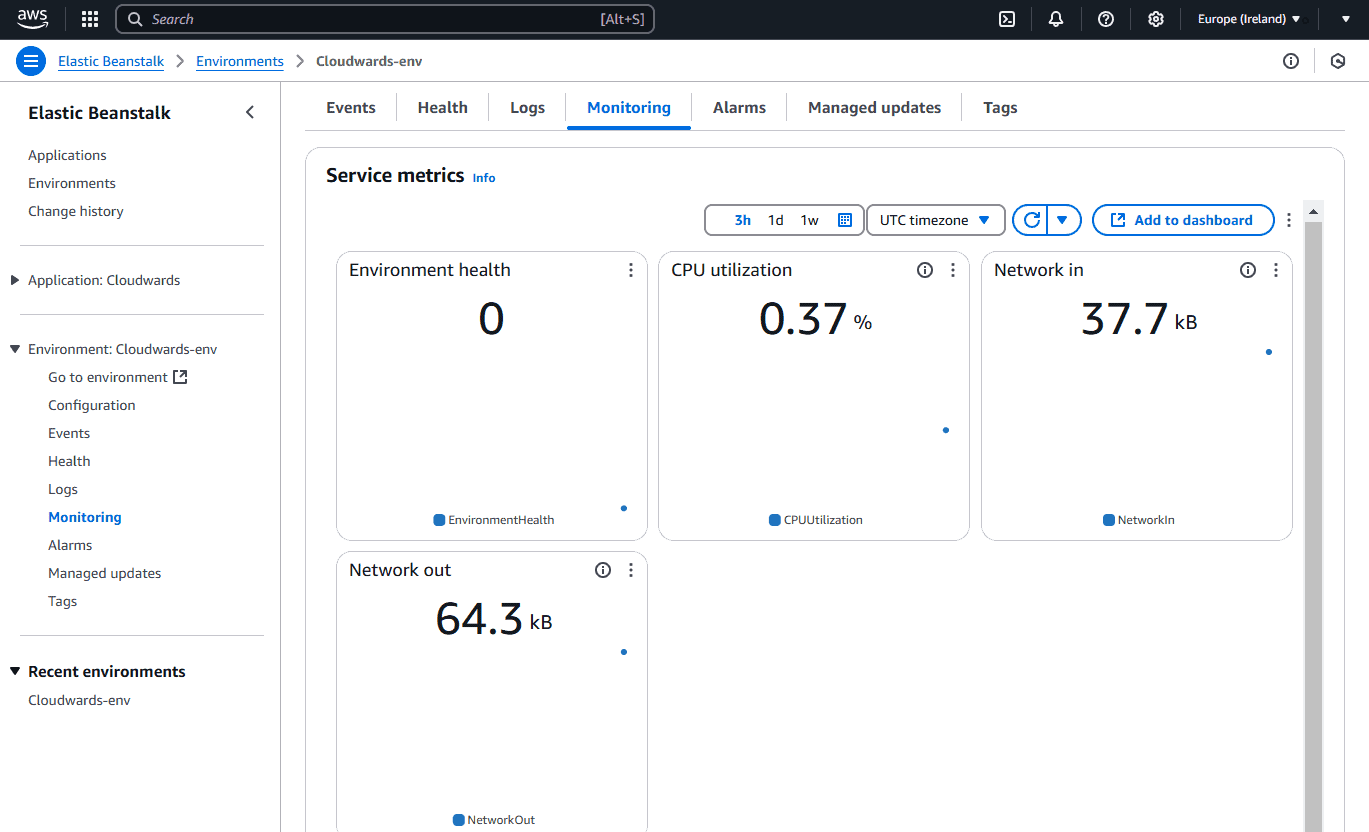Open the AWS services grid menu
The height and width of the screenshot is (832, 1369).
coord(90,19)
